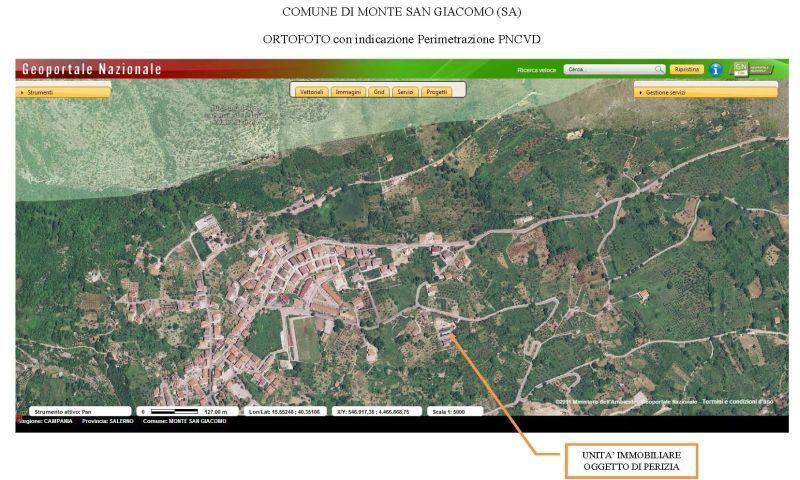Screen dimensions: 800x480
Task: Focus the Cerca quick search field
Action: pyautogui.click(x=608, y=69)
